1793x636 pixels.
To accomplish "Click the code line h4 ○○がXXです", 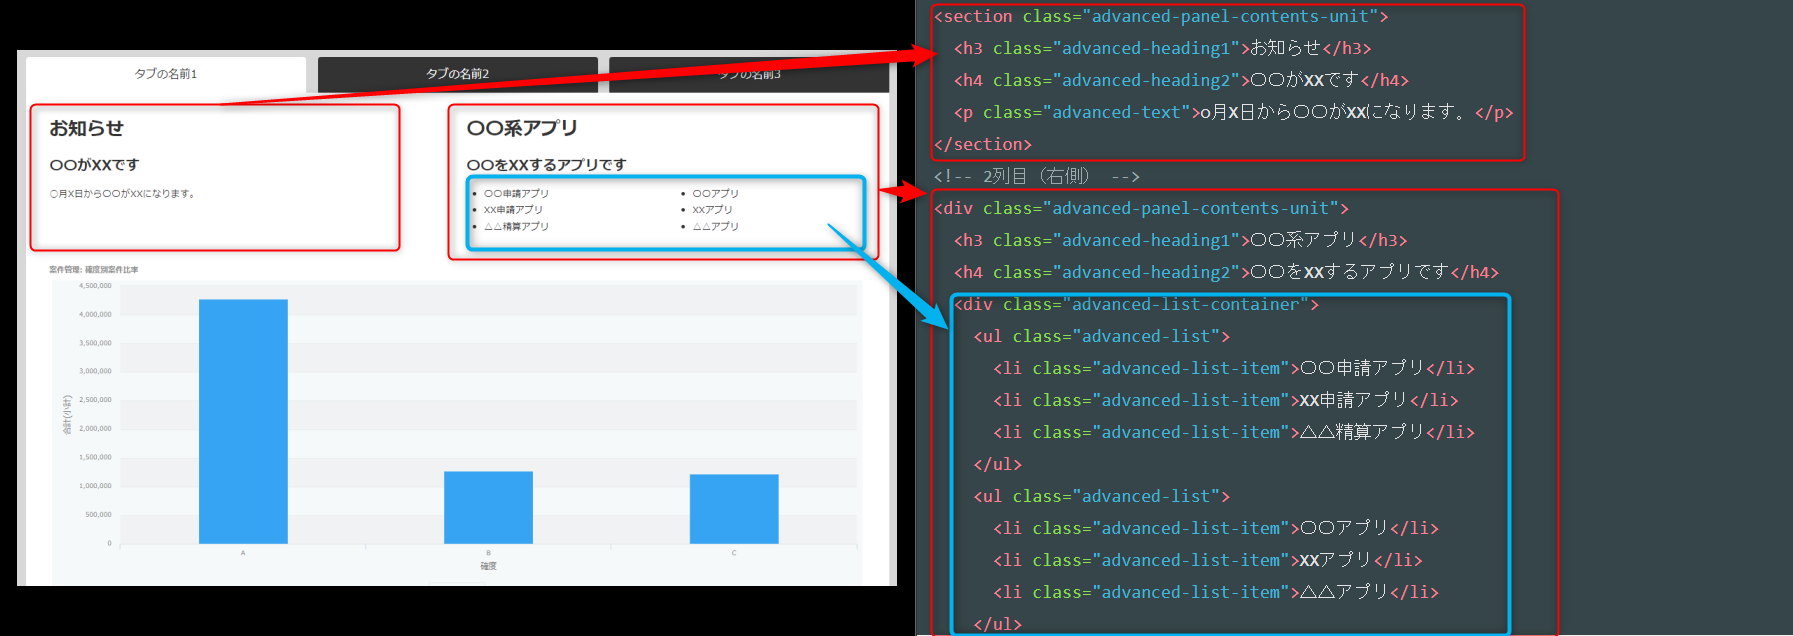I will (x=1181, y=80).
